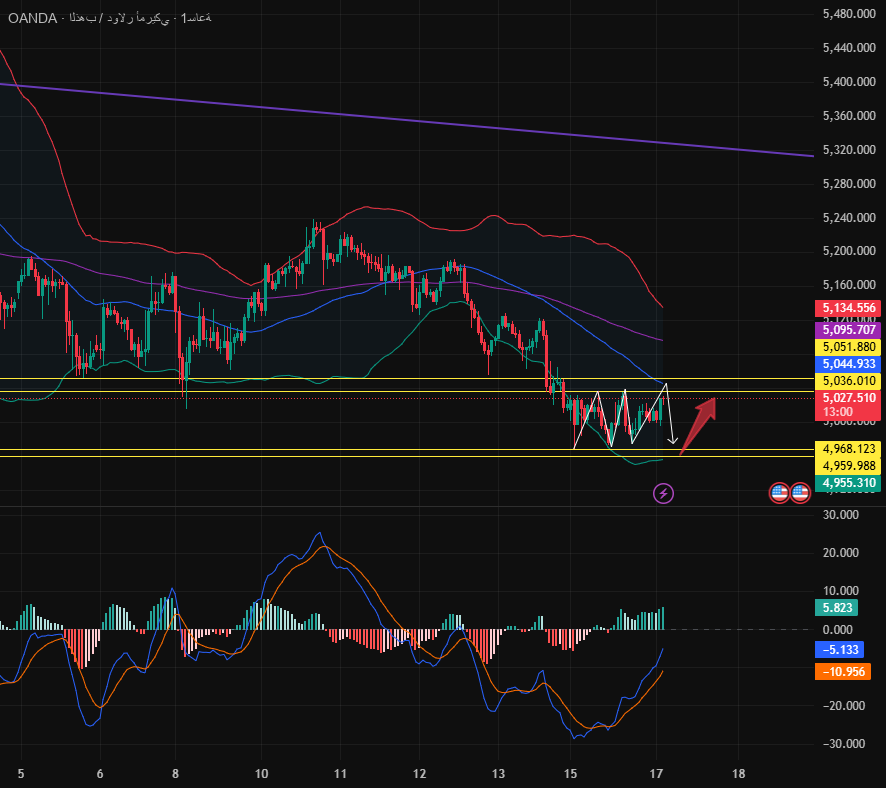Select the blue 5,044.933 price label
The image size is (886, 788).
[848, 364]
